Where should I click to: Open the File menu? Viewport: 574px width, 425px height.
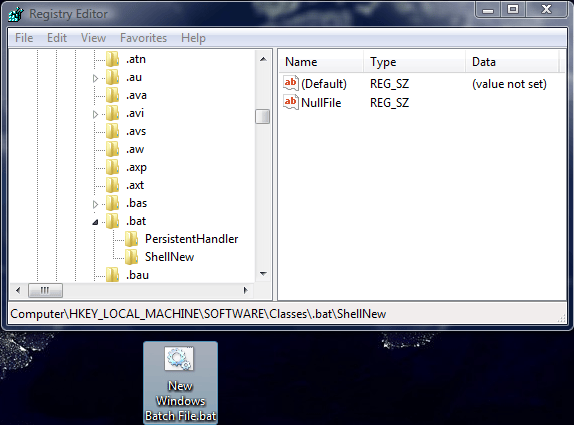[24, 38]
